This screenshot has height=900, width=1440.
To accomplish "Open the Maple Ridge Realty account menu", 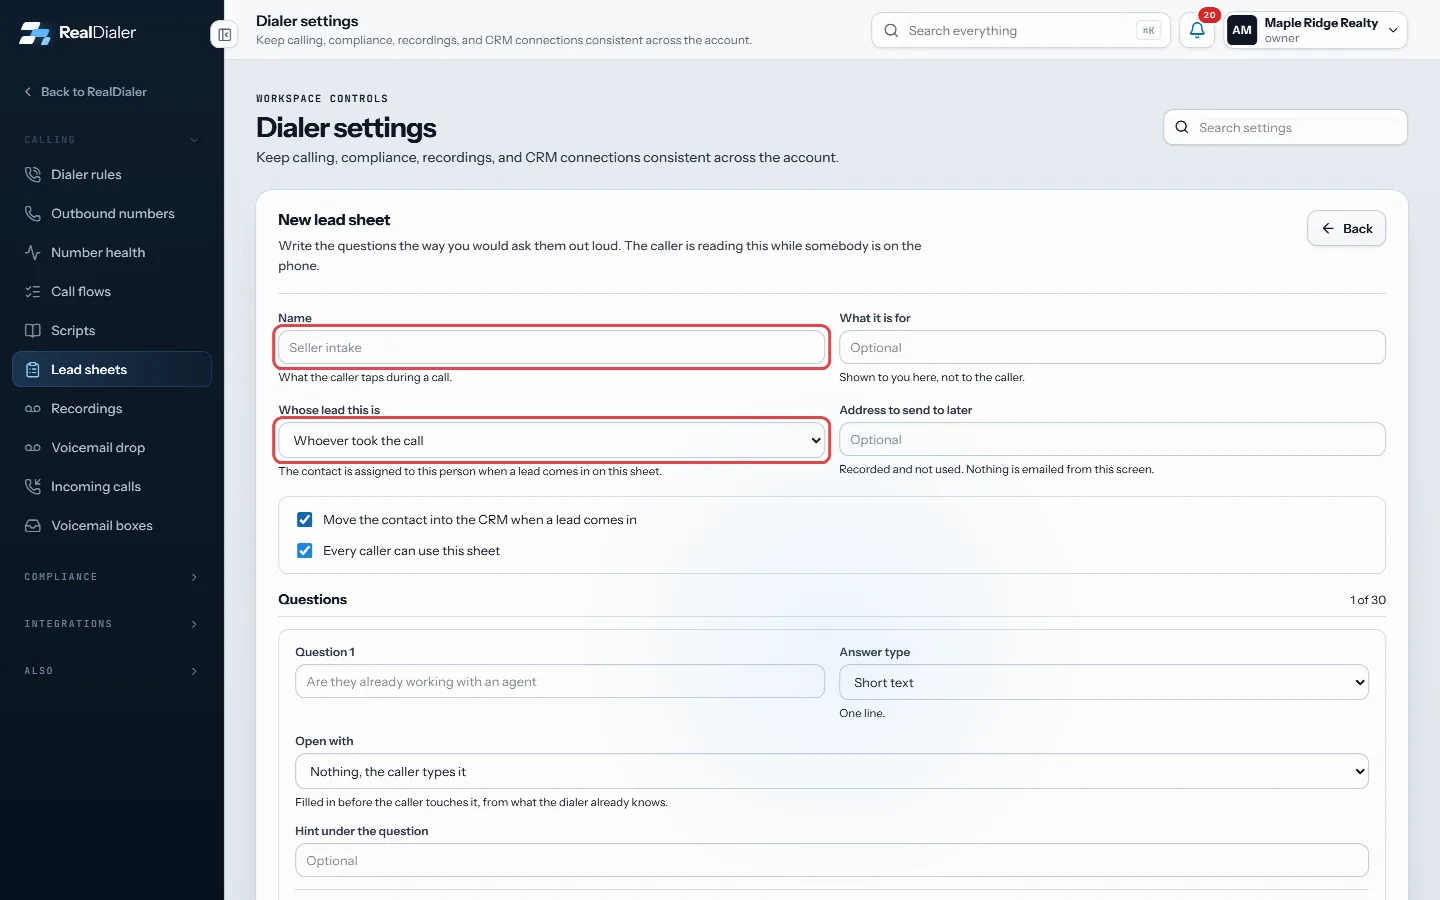I will click(1316, 30).
